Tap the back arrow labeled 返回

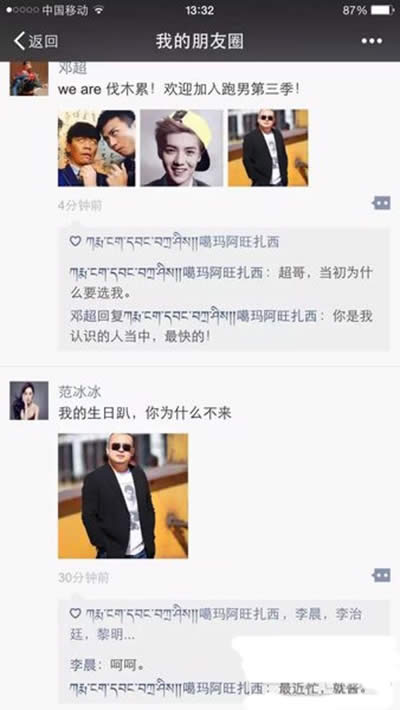coord(36,41)
